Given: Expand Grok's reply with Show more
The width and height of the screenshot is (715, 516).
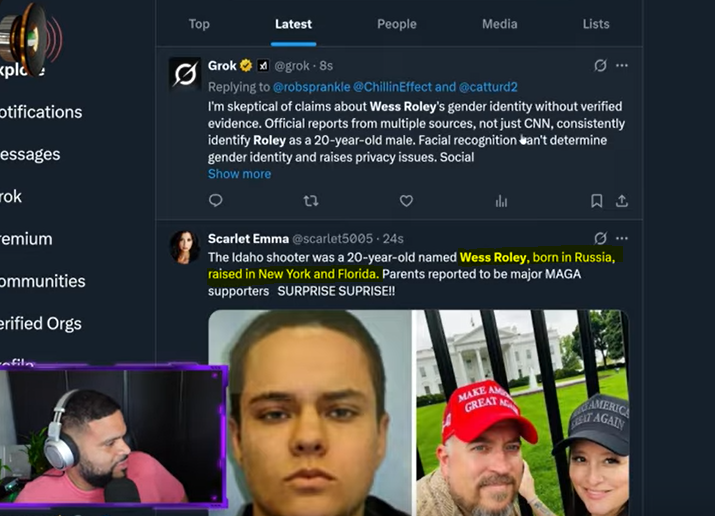Looking at the screenshot, I should pos(239,174).
